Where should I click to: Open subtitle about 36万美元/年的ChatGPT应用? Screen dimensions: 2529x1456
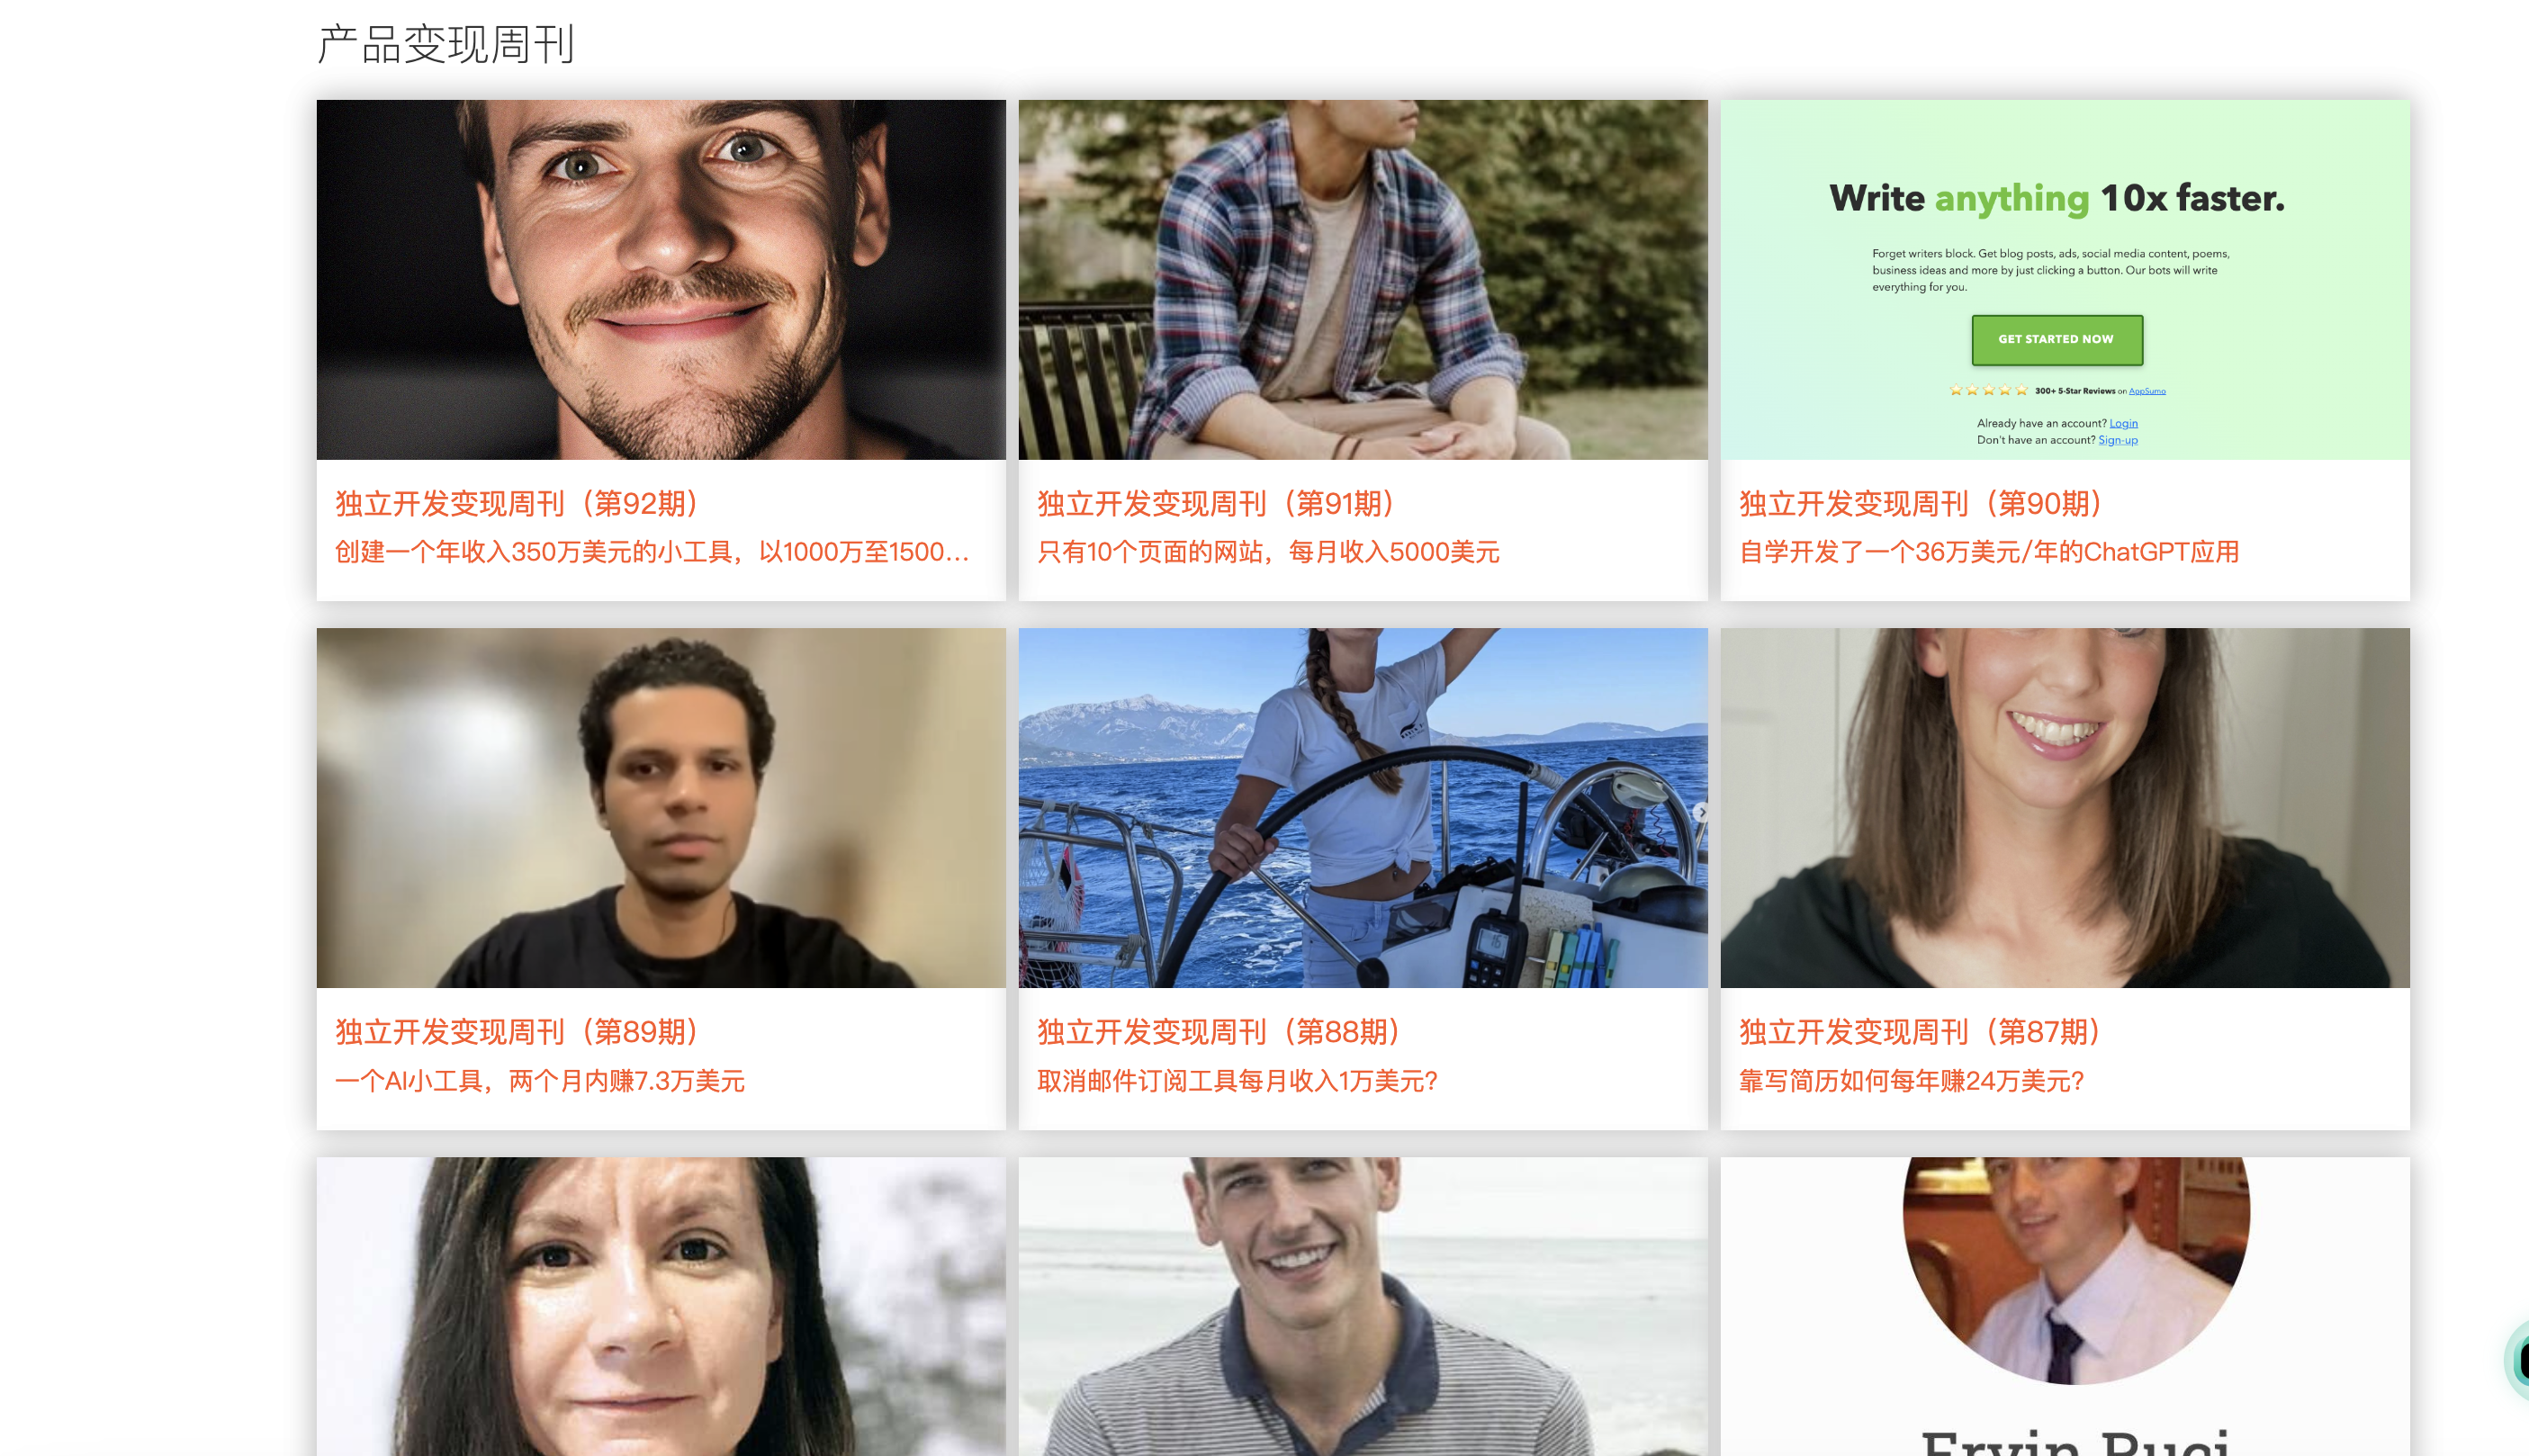[1989, 552]
